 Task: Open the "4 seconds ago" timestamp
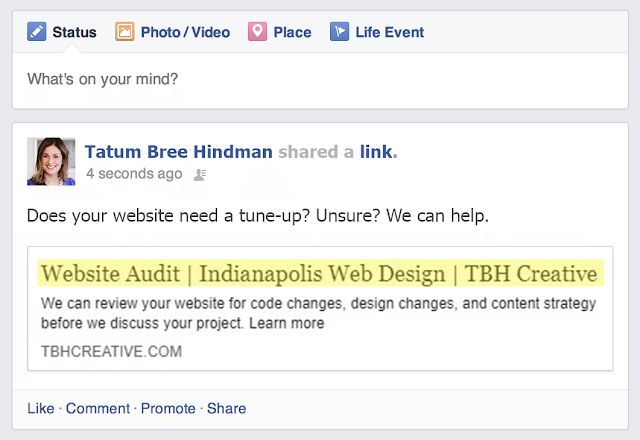click(x=134, y=174)
